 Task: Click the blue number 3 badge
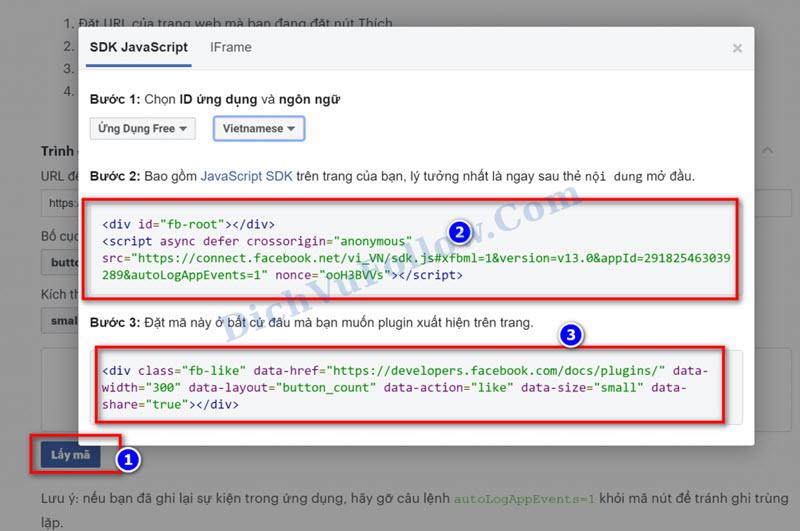click(x=571, y=336)
